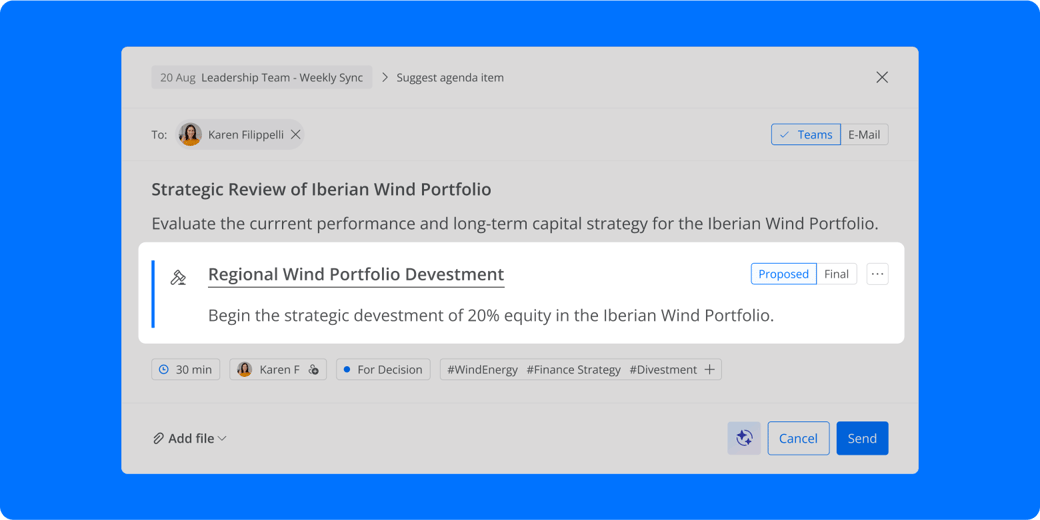
Task: Open the Add file dropdown
Action: 190,438
